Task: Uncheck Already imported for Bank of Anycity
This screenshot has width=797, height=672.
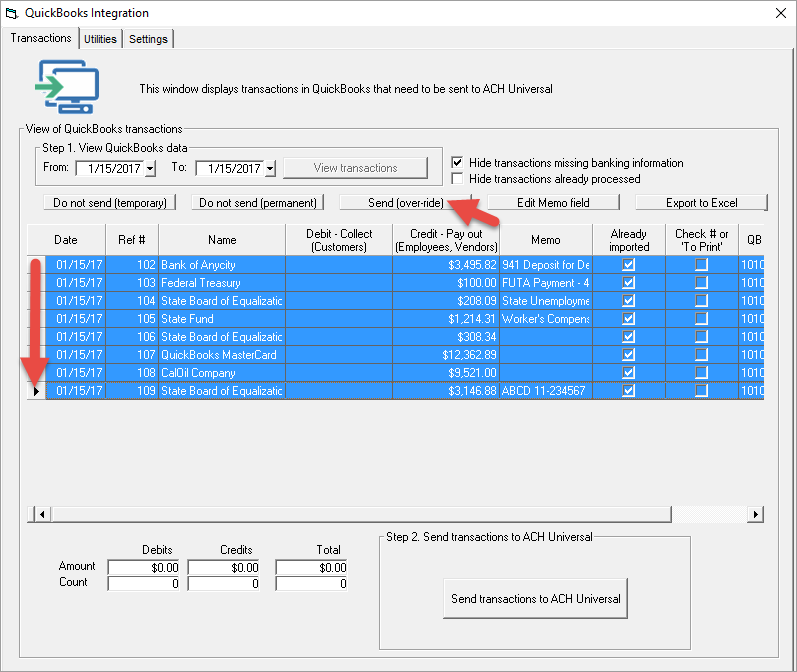Action: (629, 265)
